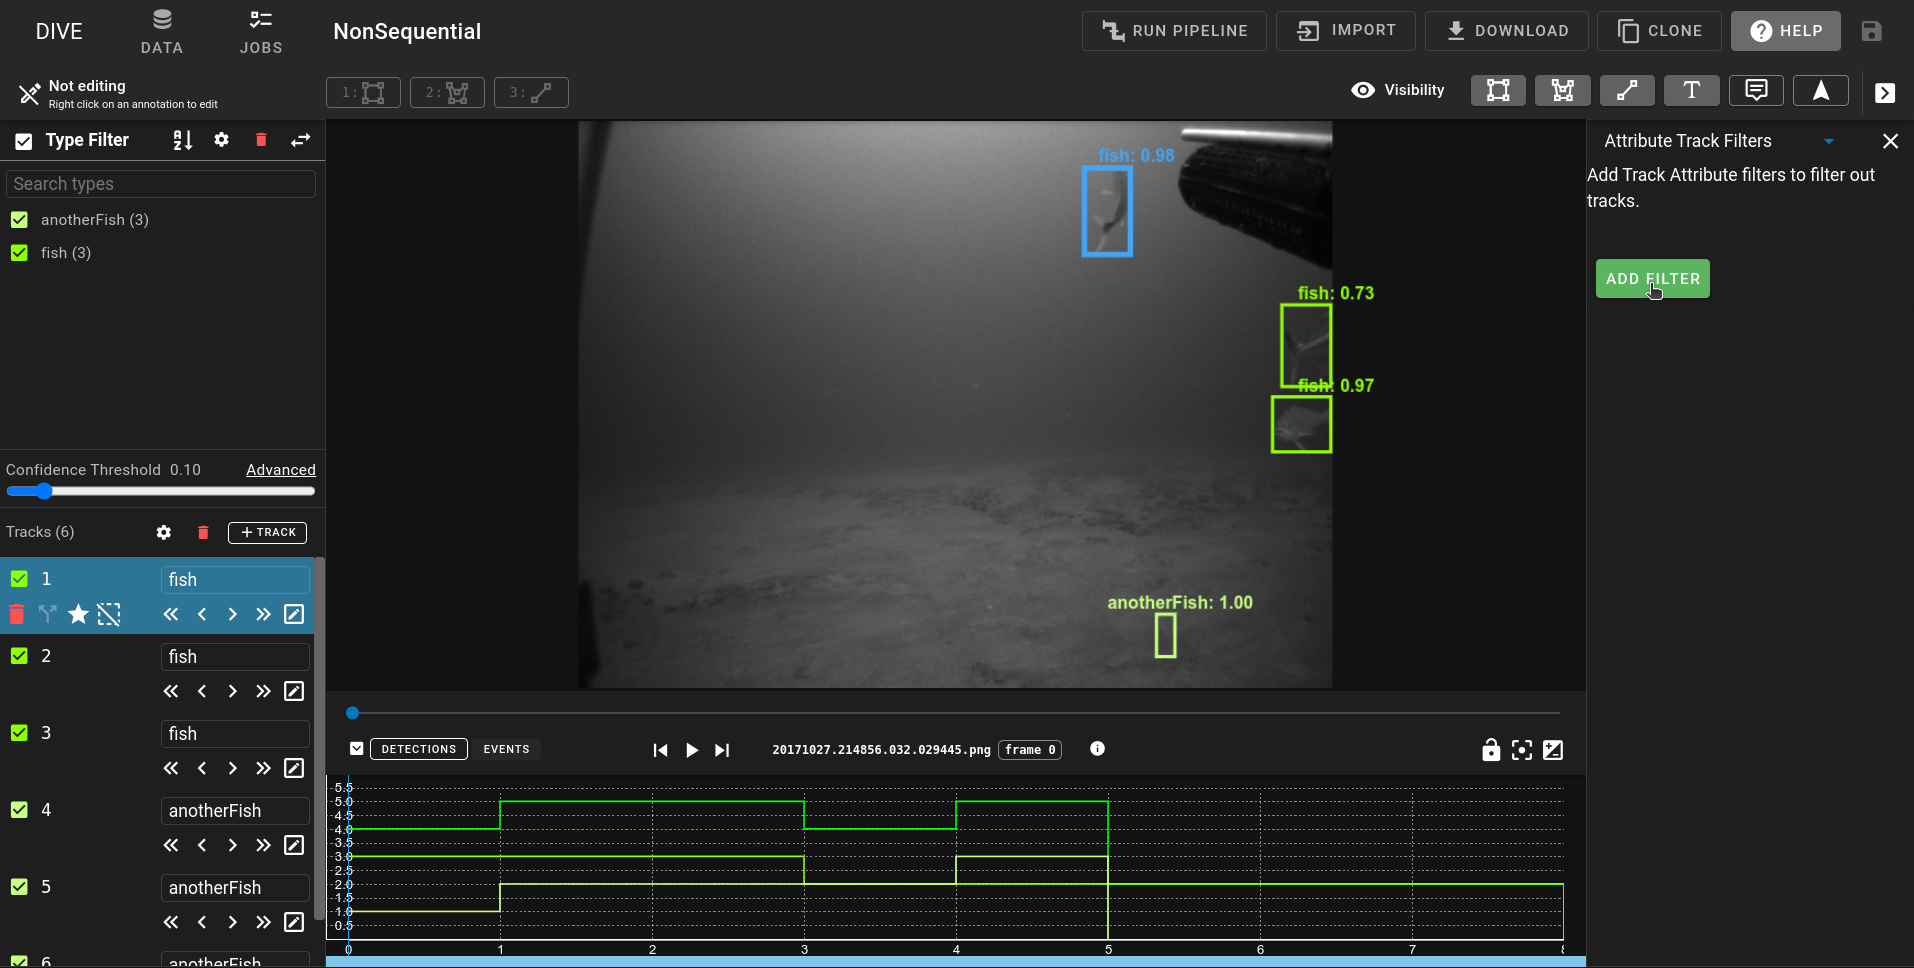Open track 2 type dropdown field
The height and width of the screenshot is (968, 1914).
click(x=235, y=657)
